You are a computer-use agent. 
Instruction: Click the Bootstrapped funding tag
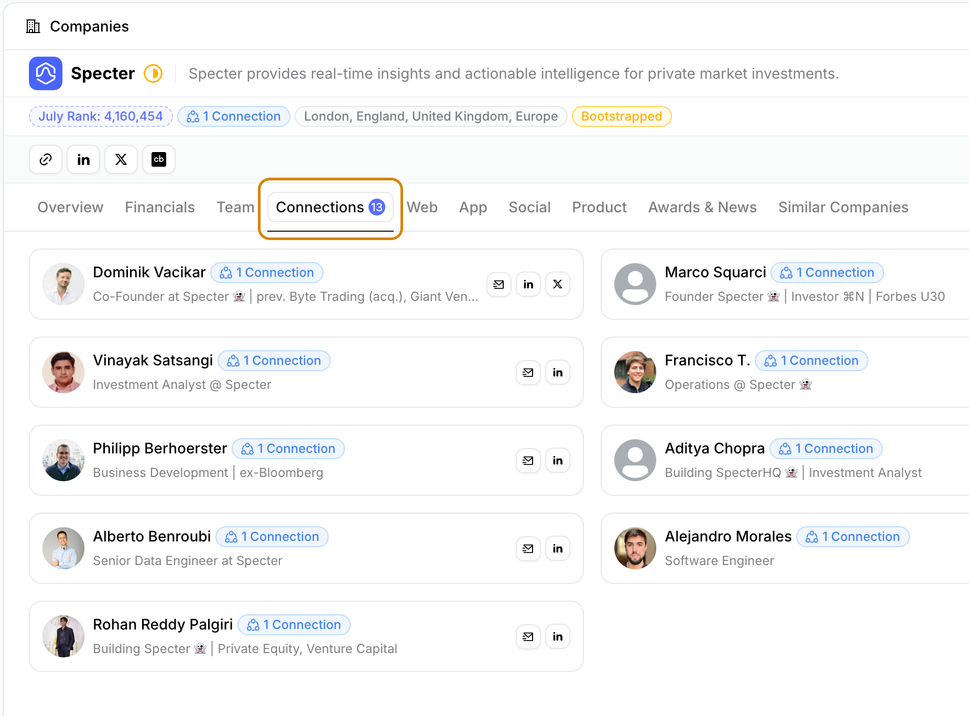tap(621, 116)
